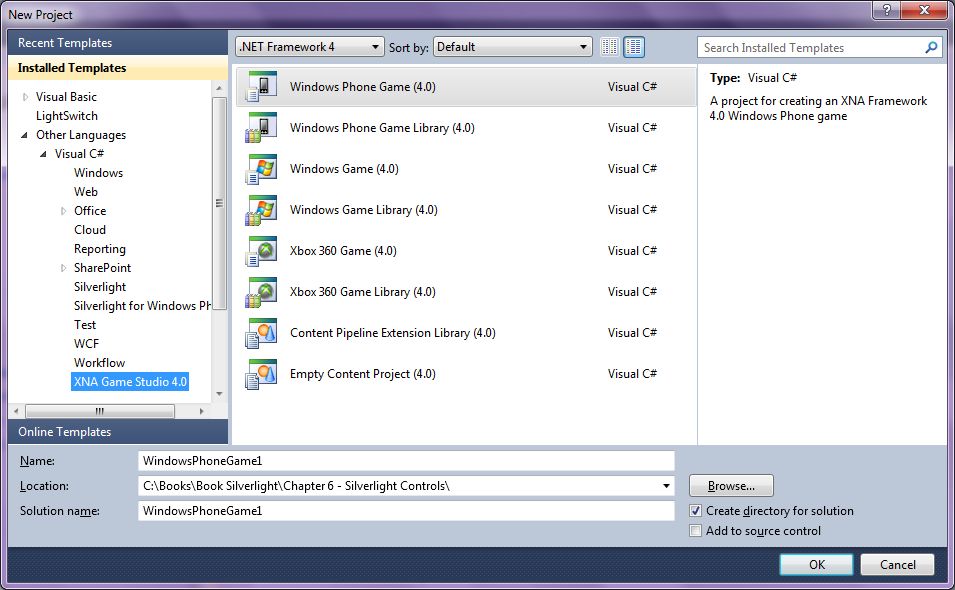This screenshot has height=590, width=955.
Task: Select the Windows Game (4.0) template name
Action: 344,169
